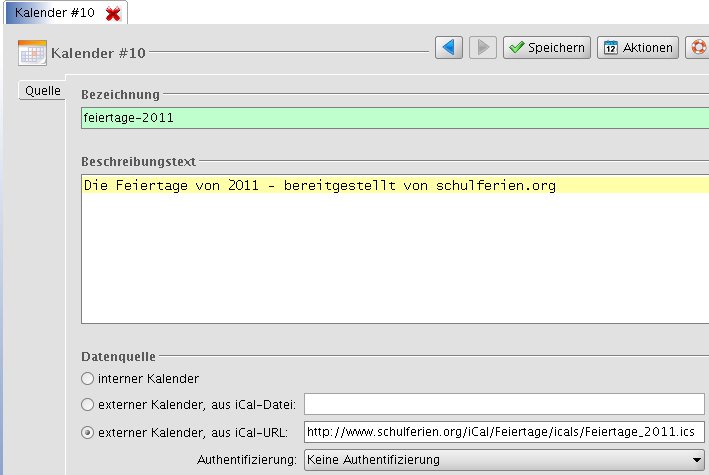Click the grey forward arrow icon

pyautogui.click(x=483, y=47)
